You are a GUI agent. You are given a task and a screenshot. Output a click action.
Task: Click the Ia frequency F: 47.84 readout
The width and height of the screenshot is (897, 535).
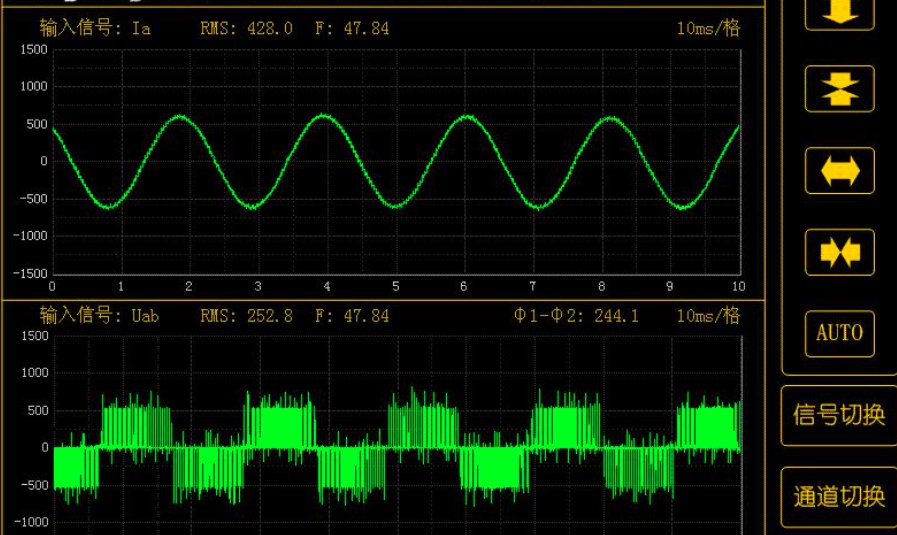click(352, 29)
